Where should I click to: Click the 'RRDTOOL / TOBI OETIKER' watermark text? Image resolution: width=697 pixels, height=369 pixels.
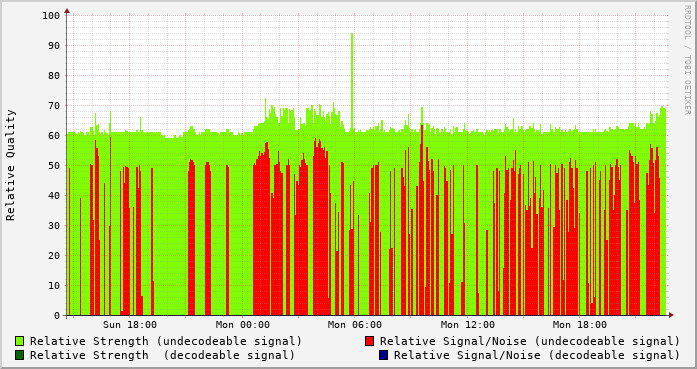687,60
